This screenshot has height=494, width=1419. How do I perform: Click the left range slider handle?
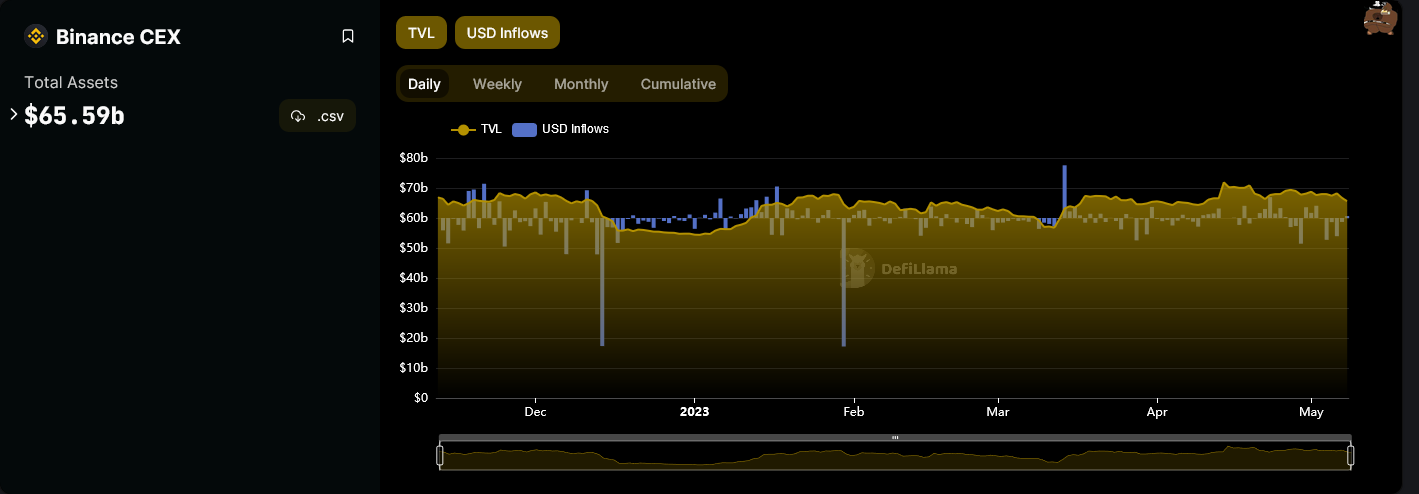[439, 456]
